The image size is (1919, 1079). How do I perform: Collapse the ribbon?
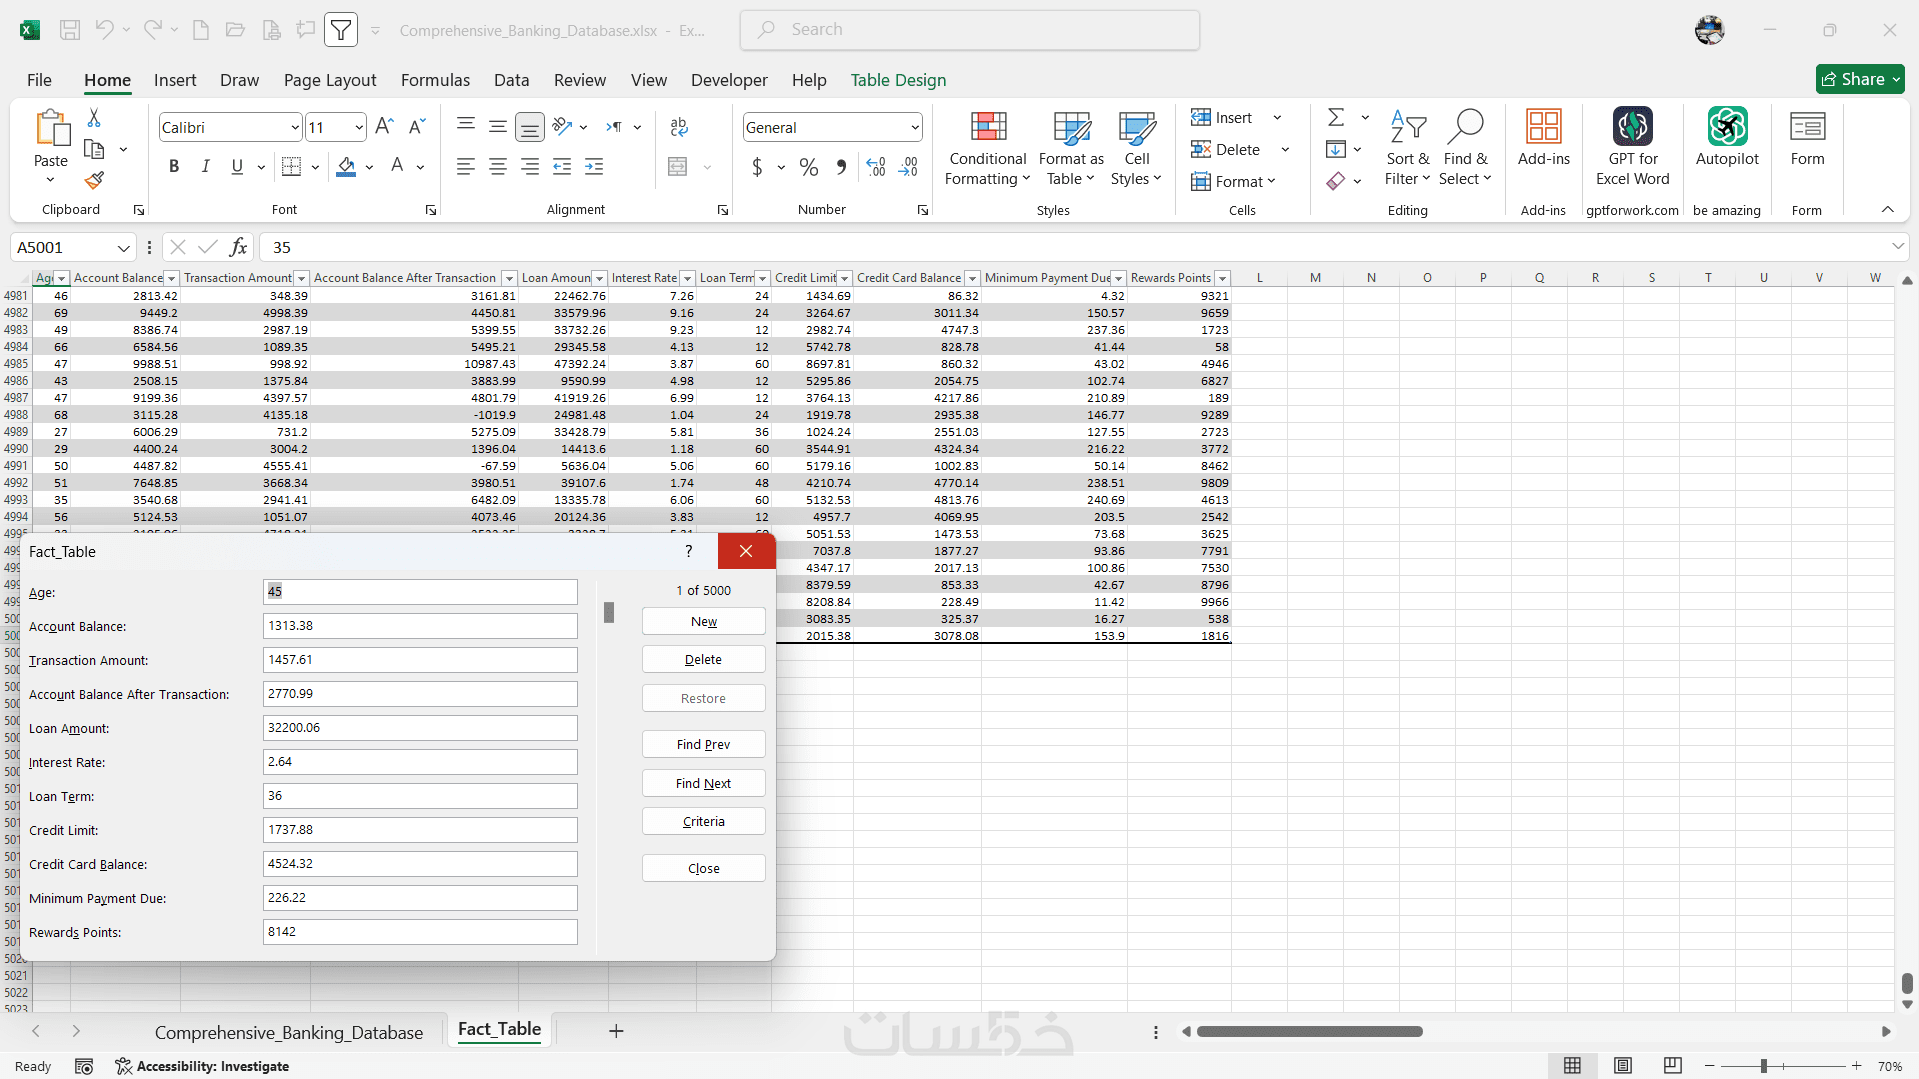click(x=1887, y=209)
